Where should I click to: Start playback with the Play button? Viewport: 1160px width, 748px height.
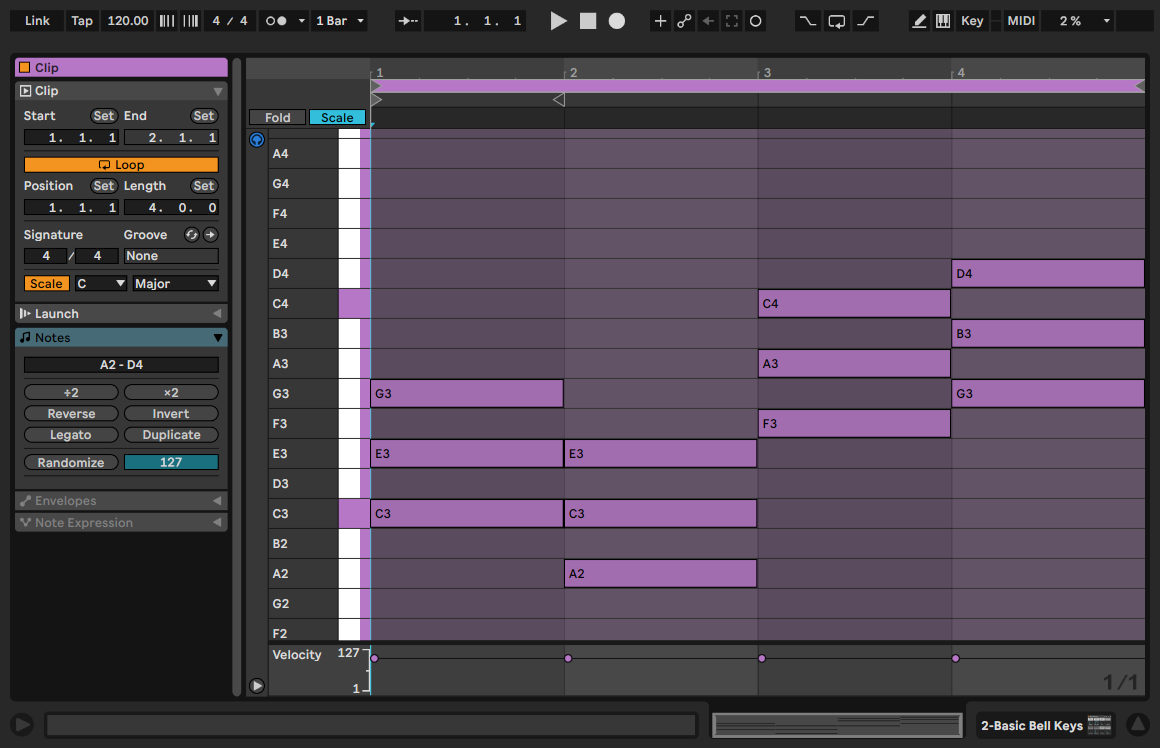click(x=558, y=21)
